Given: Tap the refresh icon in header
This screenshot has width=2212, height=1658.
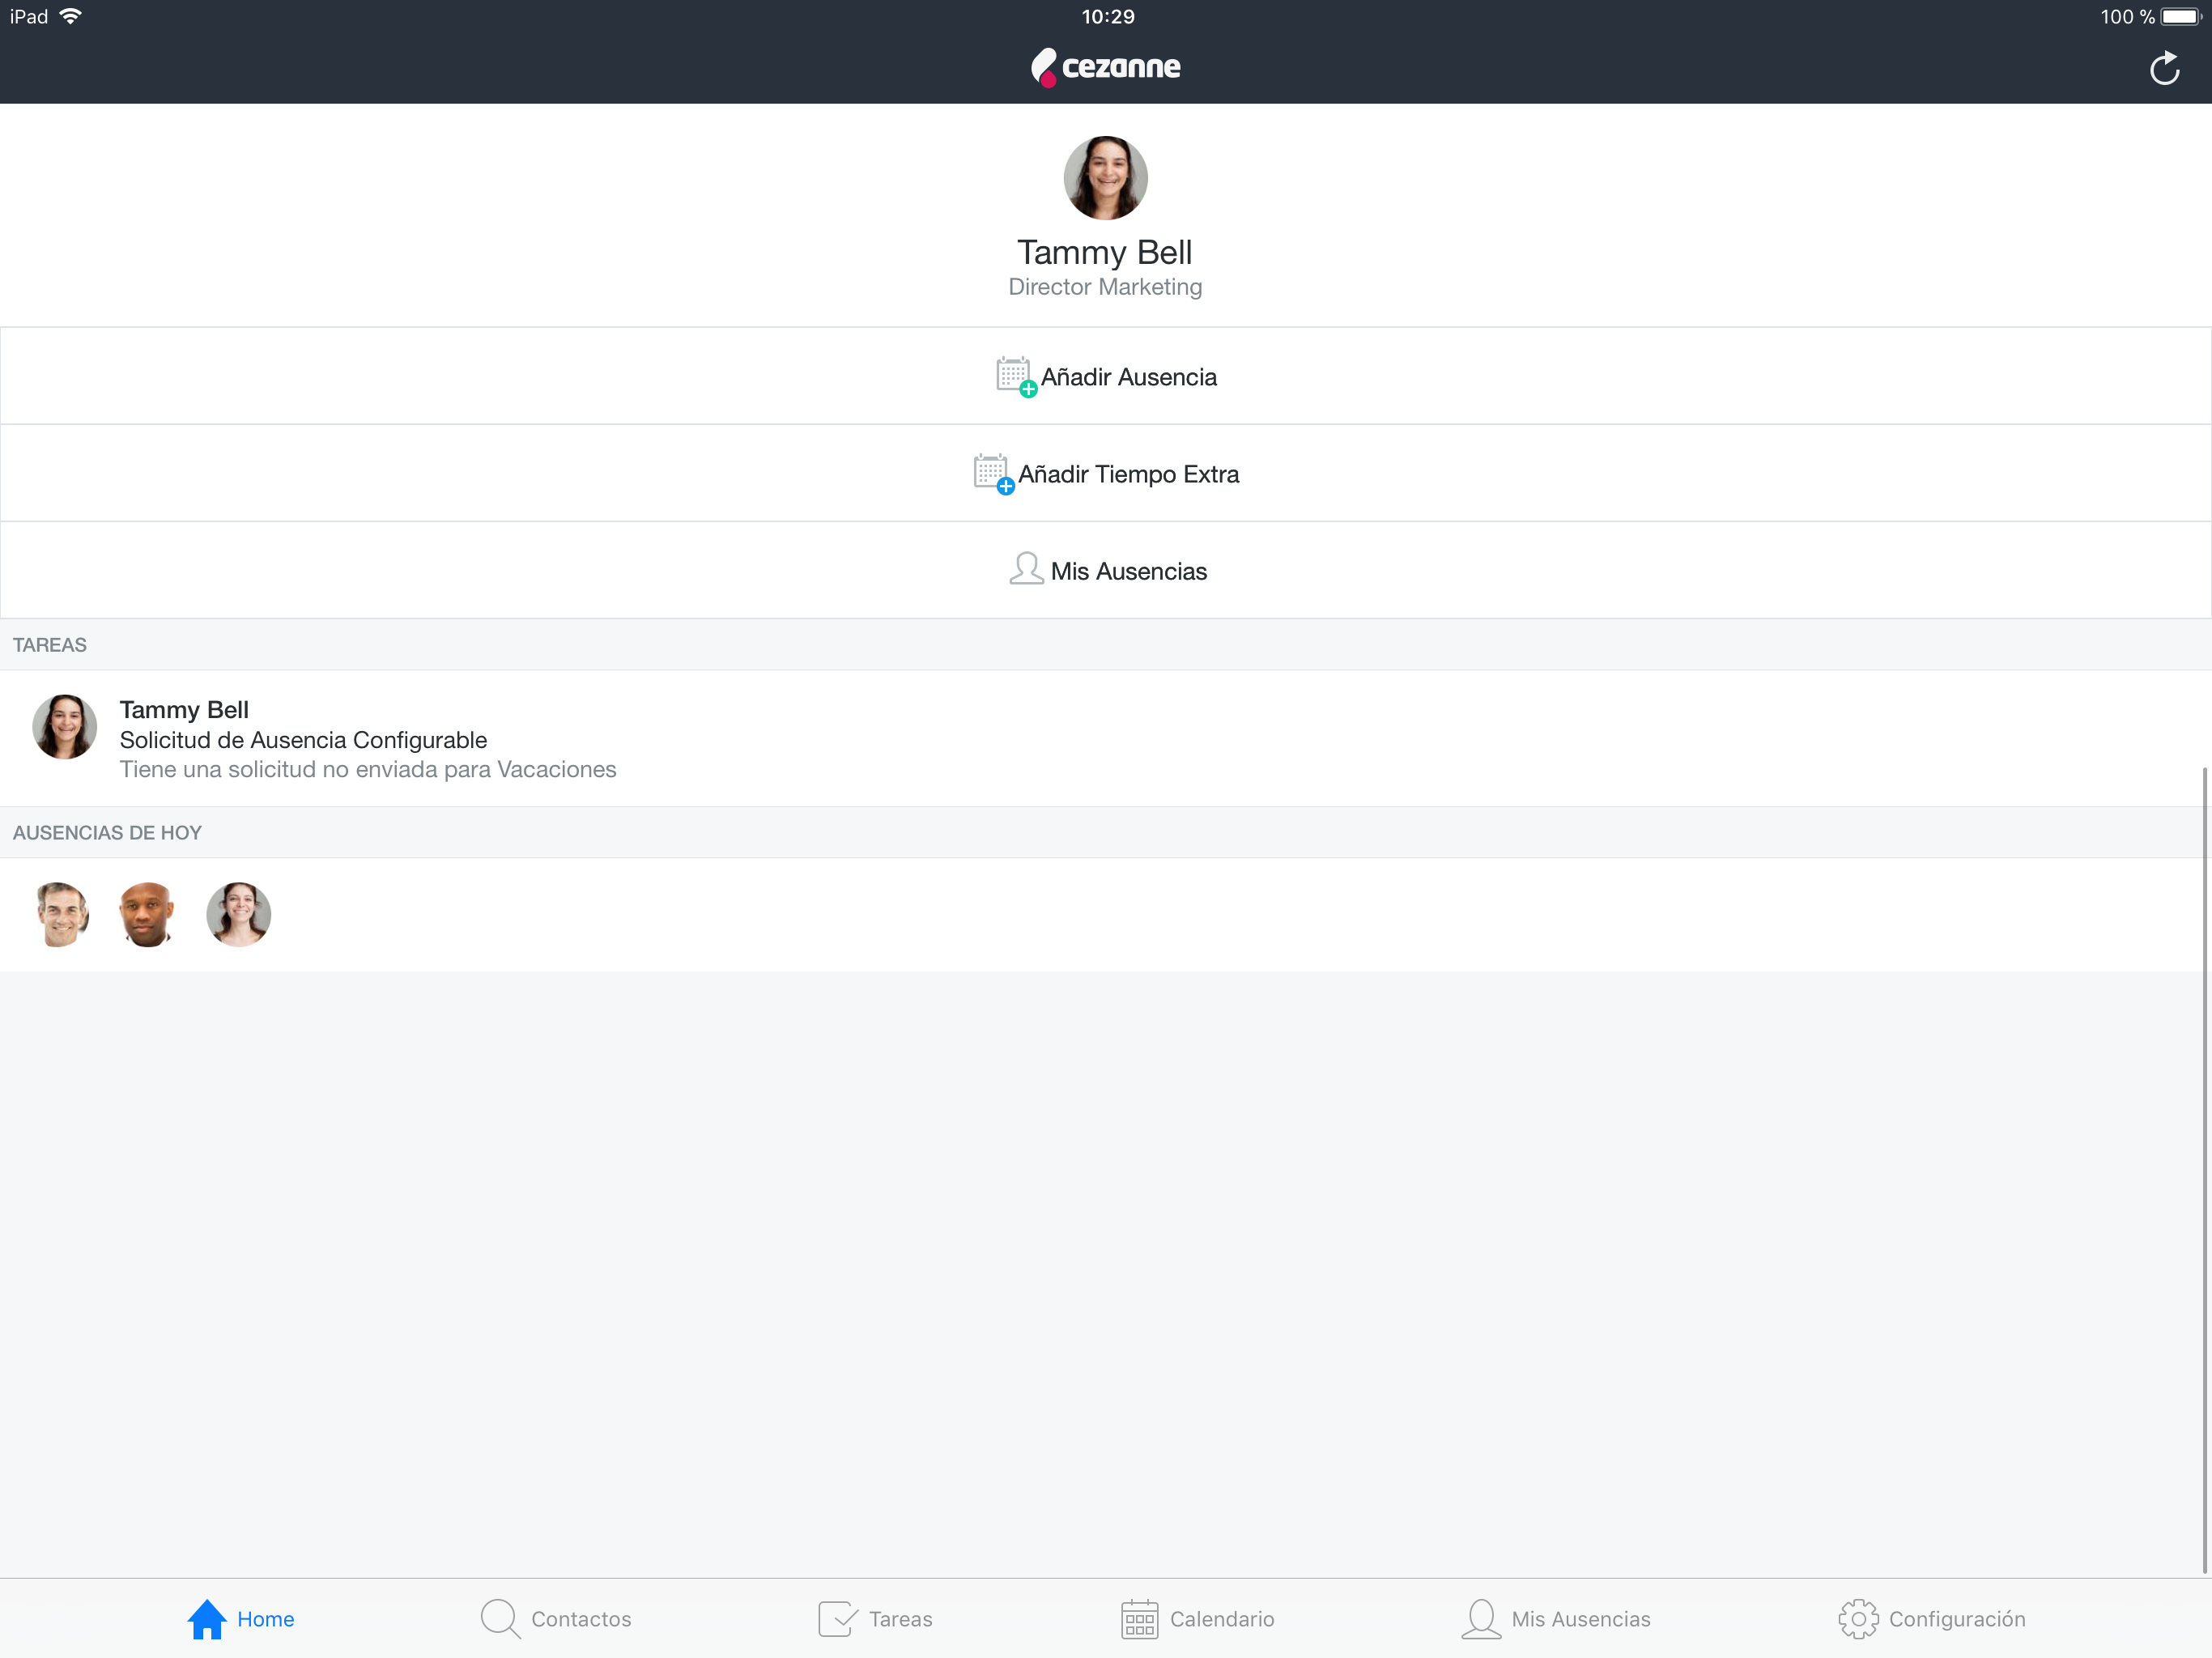Looking at the screenshot, I should (2164, 68).
